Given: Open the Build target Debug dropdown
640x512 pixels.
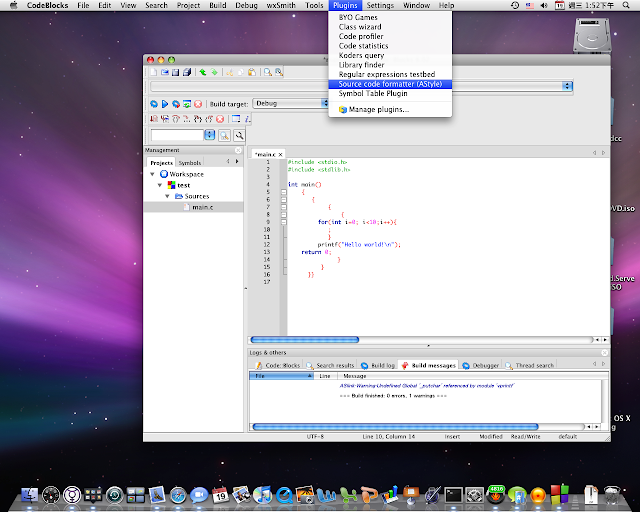Looking at the screenshot, I should tap(291, 103).
